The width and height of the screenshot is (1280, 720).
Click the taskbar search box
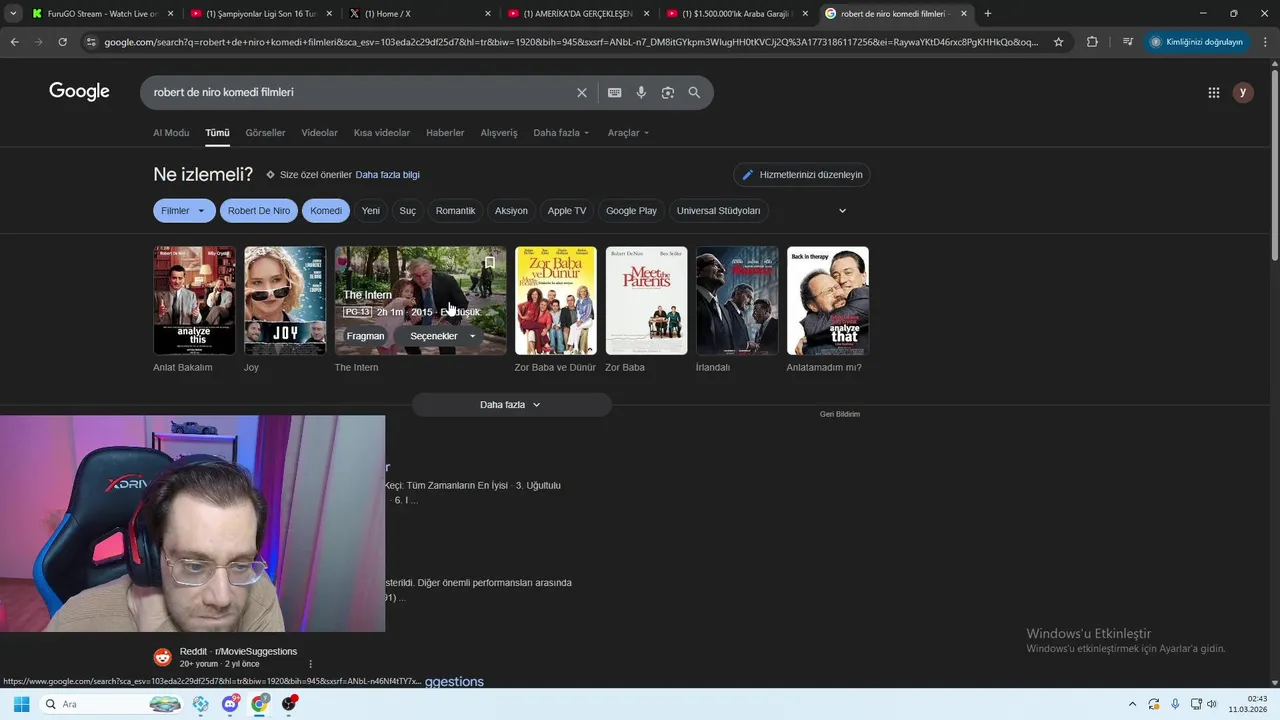112,704
